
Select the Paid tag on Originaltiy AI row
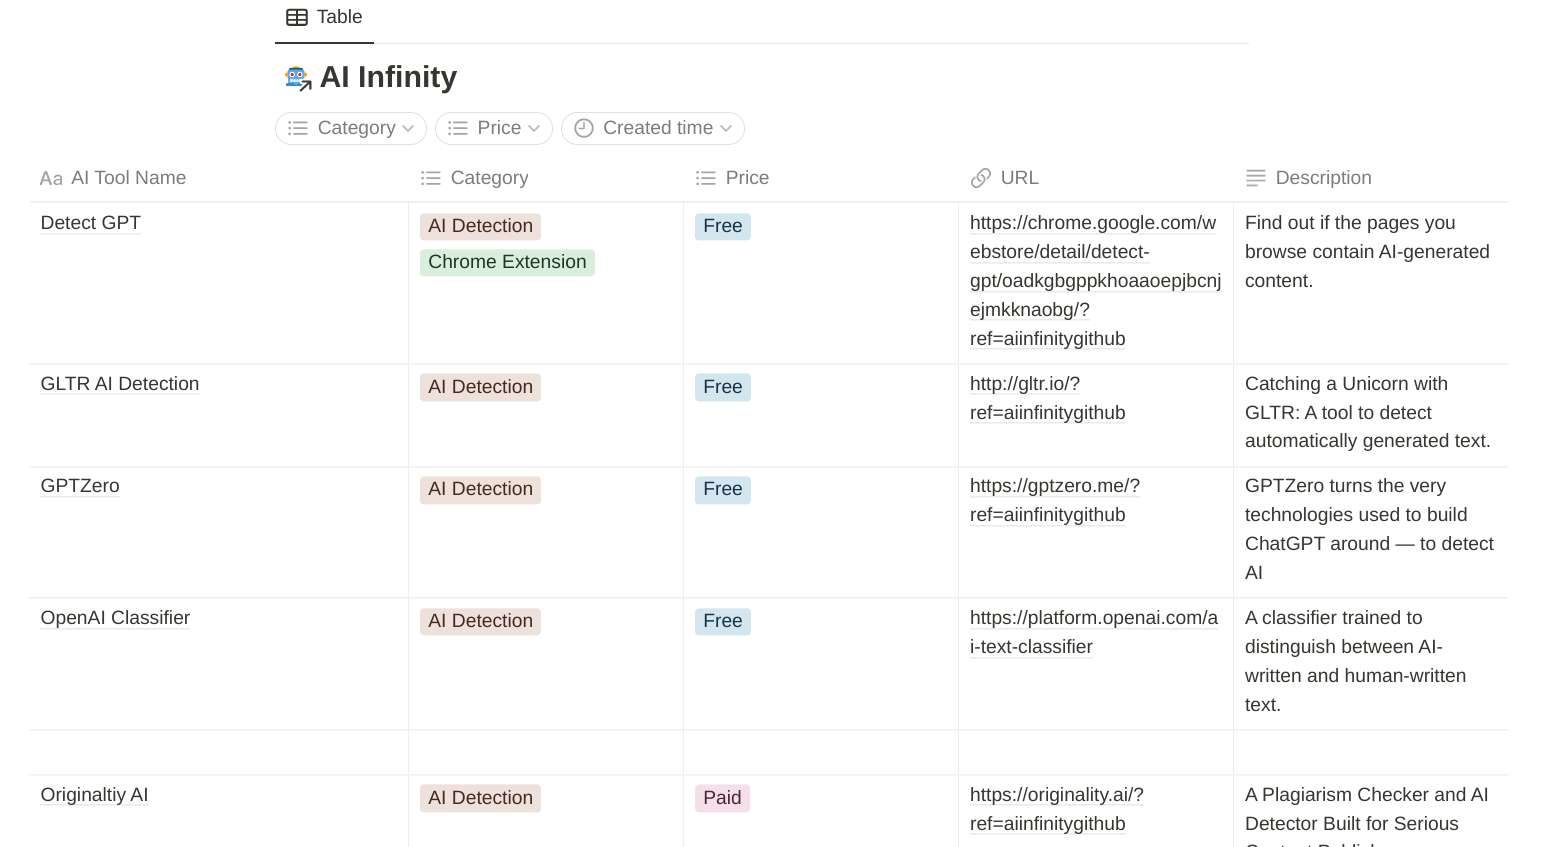pos(722,798)
